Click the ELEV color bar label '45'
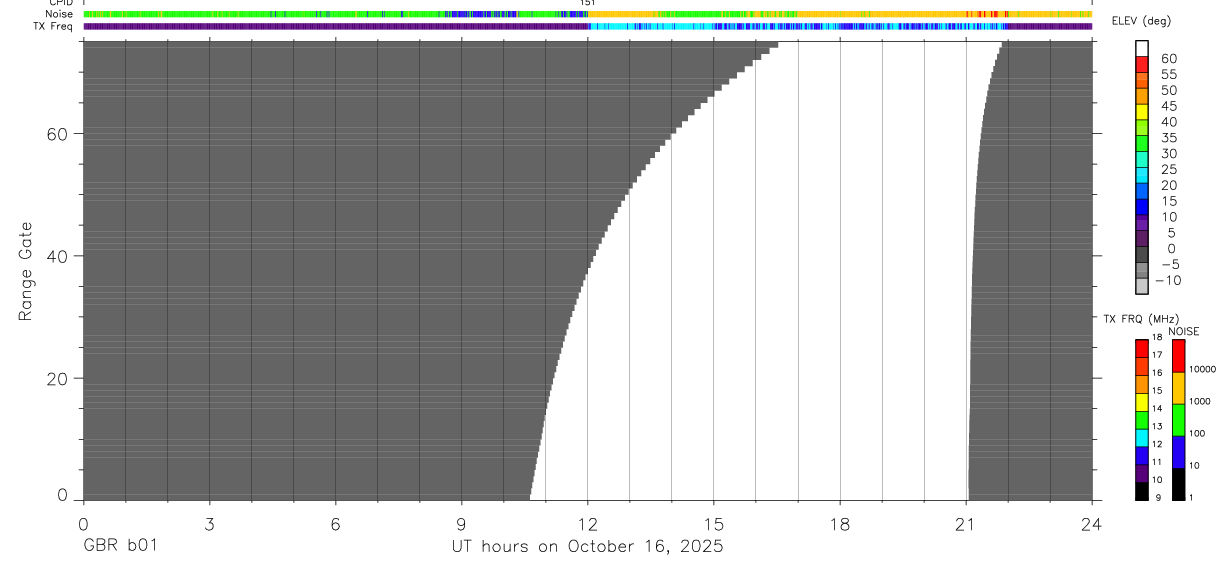1228x567 pixels. [x=1169, y=106]
